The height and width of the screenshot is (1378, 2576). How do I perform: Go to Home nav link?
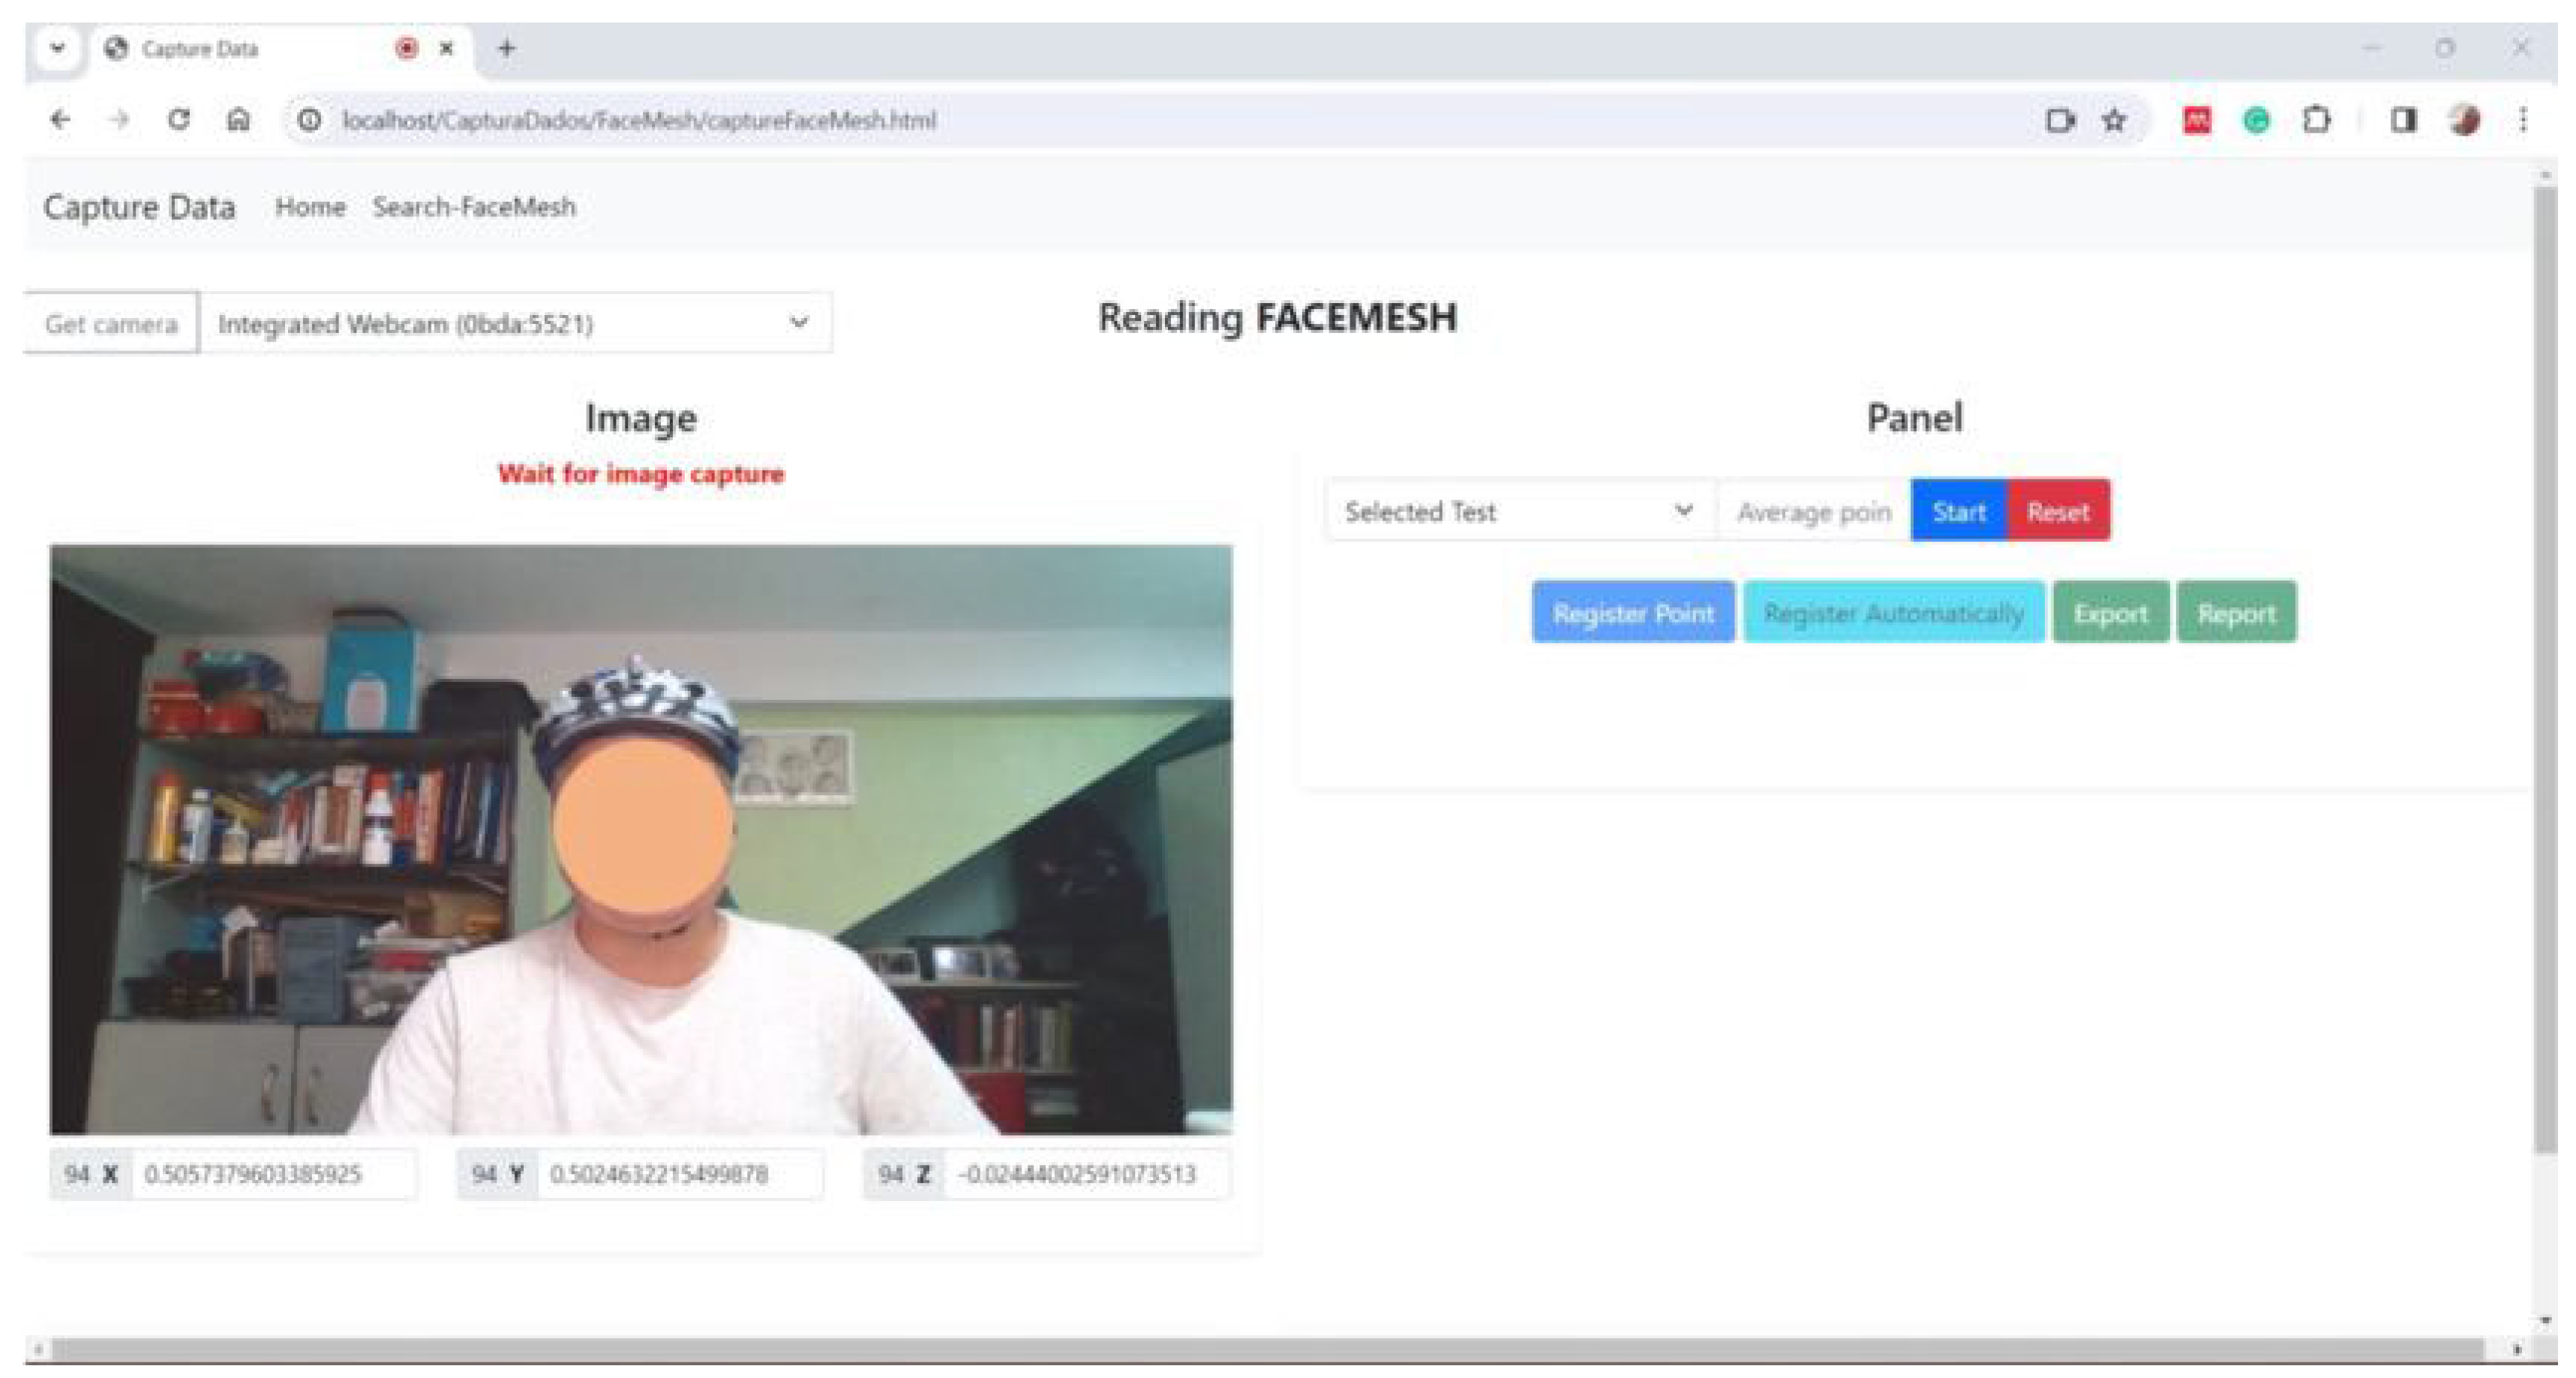310,207
